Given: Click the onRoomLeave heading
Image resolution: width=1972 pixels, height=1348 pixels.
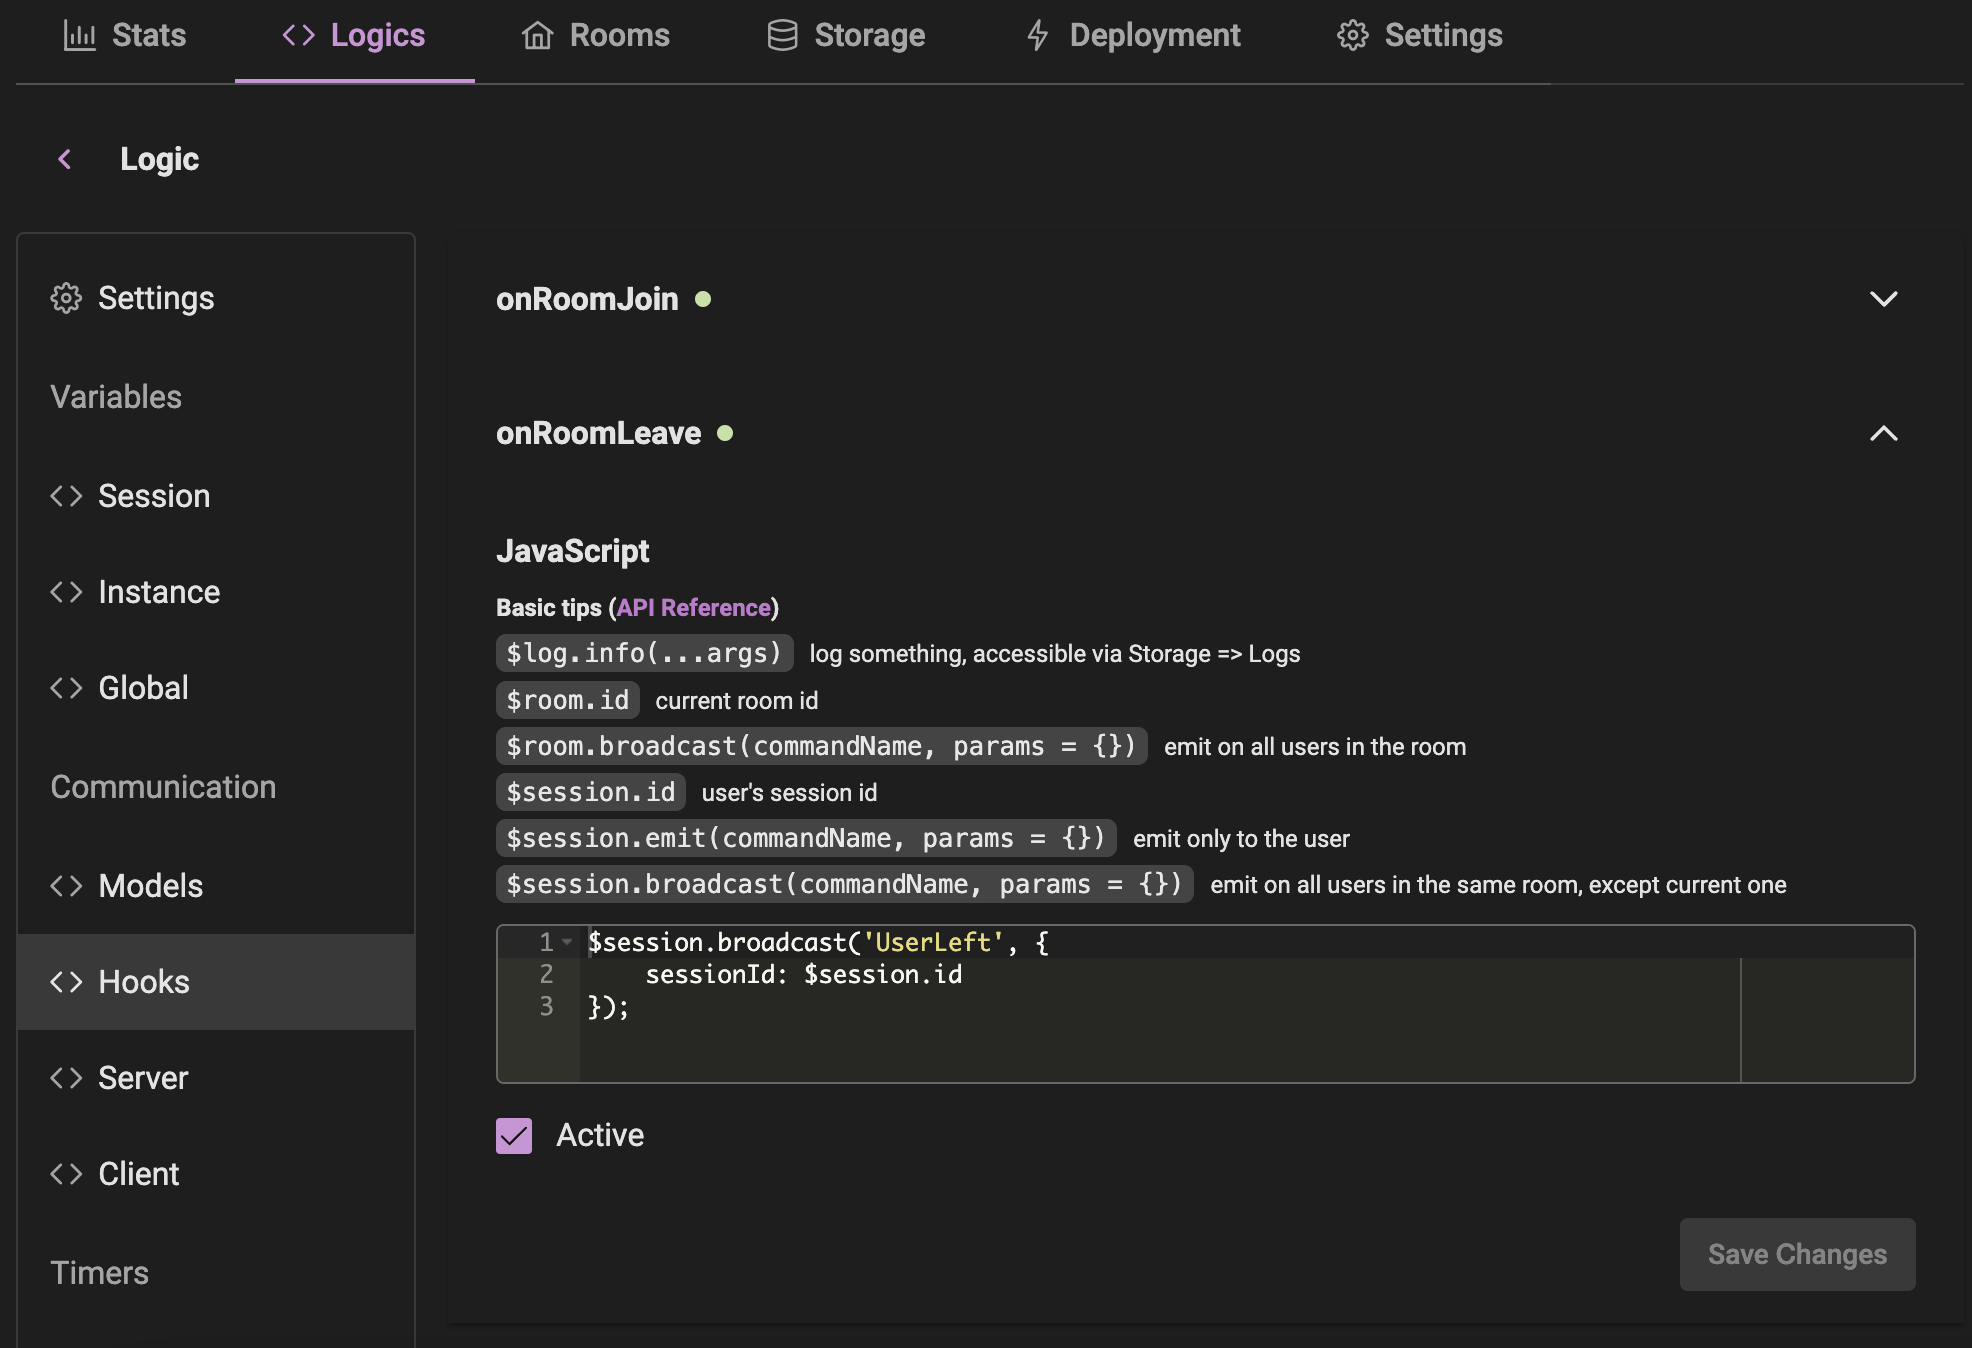Looking at the screenshot, I should pyautogui.click(x=598, y=433).
